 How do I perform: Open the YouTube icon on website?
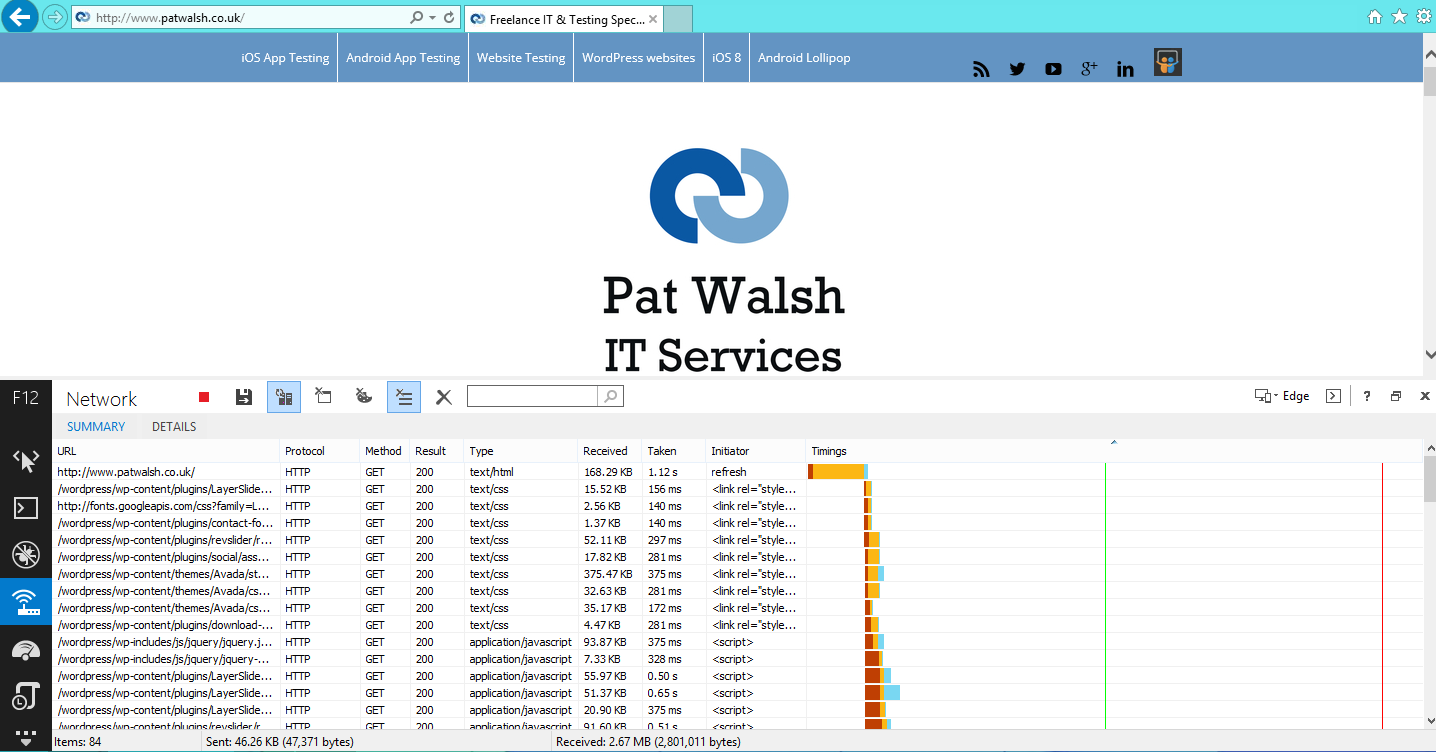pos(1053,69)
